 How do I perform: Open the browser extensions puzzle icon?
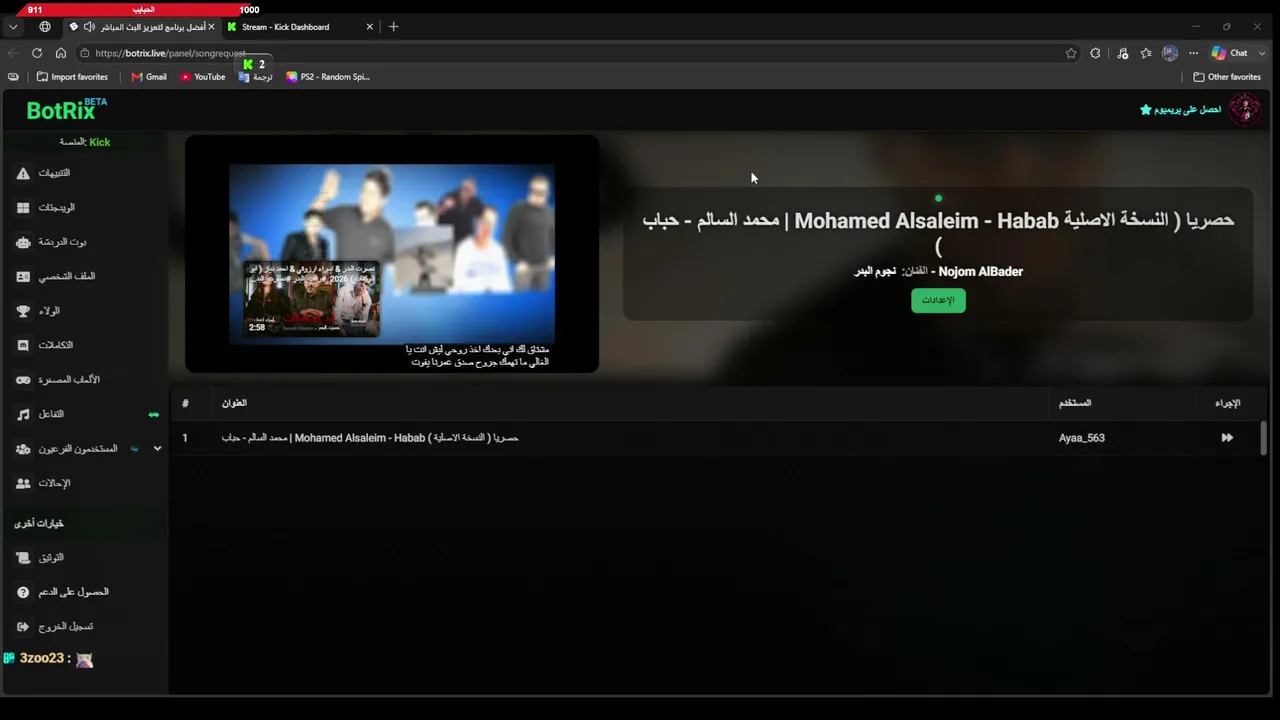[1096, 53]
